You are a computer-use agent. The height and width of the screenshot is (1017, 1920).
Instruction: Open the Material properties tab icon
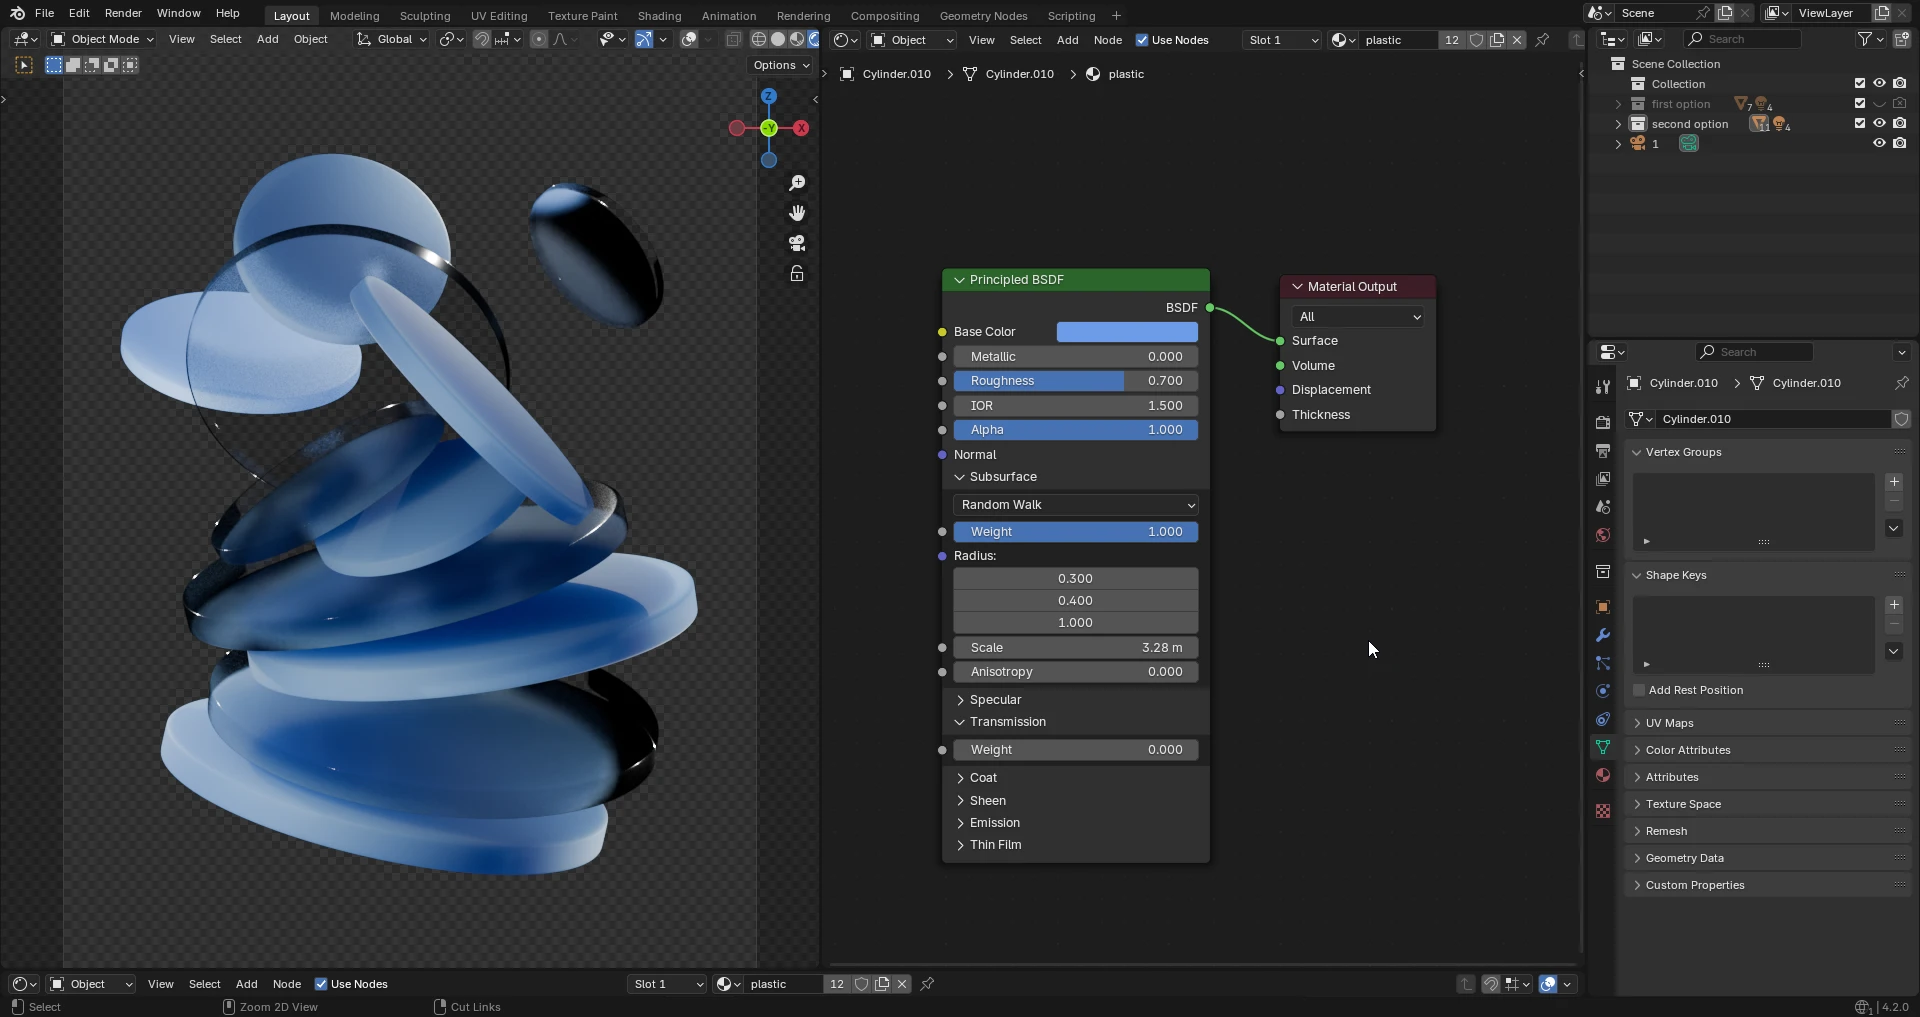1603,776
